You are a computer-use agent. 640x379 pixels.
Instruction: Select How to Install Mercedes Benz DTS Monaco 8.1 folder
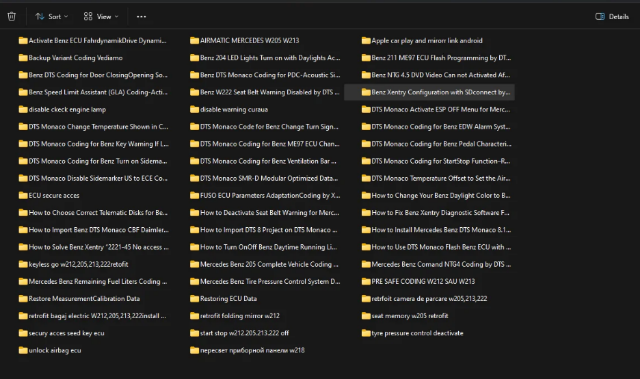(x=441, y=230)
